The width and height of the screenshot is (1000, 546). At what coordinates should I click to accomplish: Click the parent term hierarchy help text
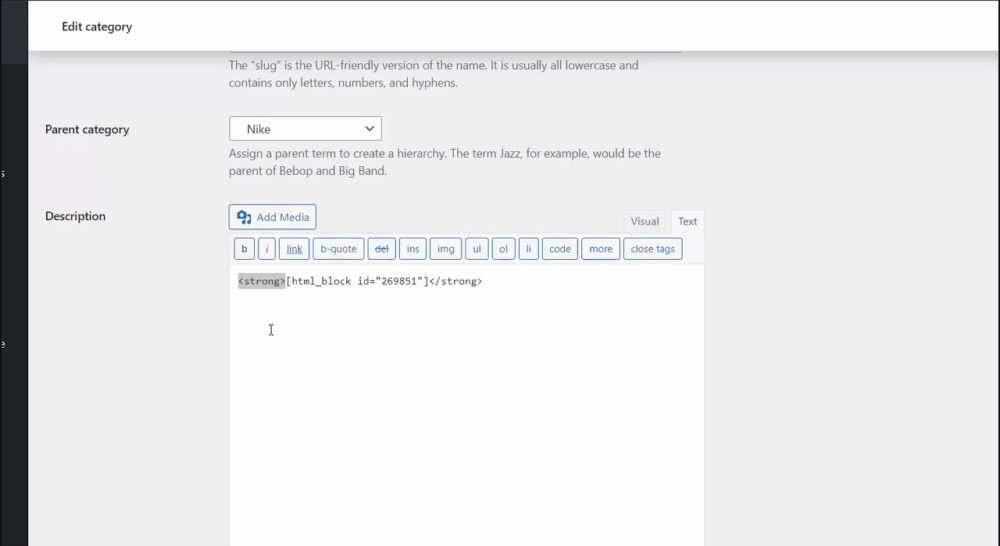pyautogui.click(x=445, y=162)
